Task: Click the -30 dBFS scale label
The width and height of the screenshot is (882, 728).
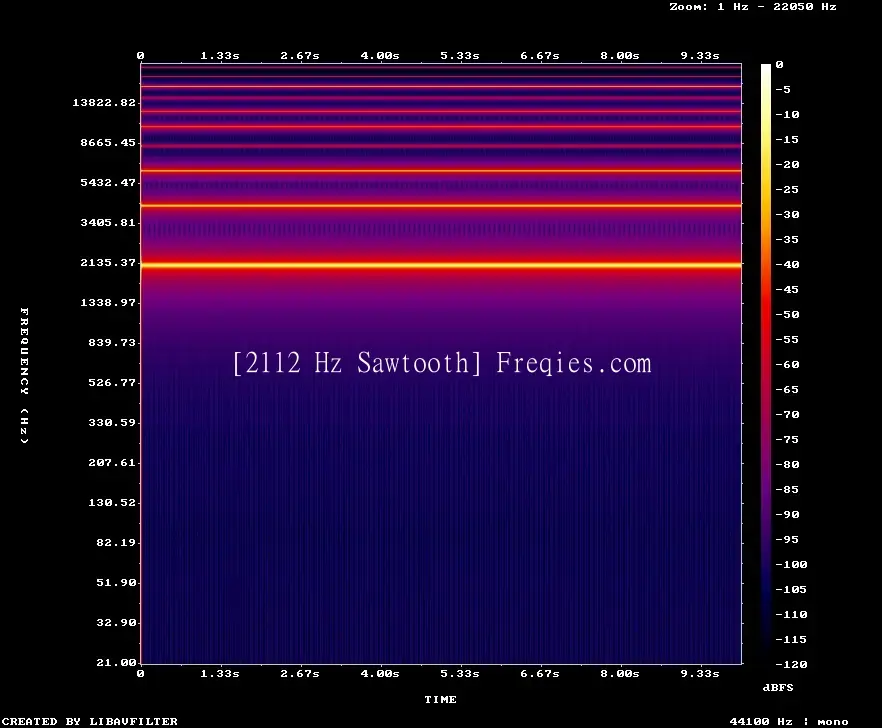Action: point(787,214)
